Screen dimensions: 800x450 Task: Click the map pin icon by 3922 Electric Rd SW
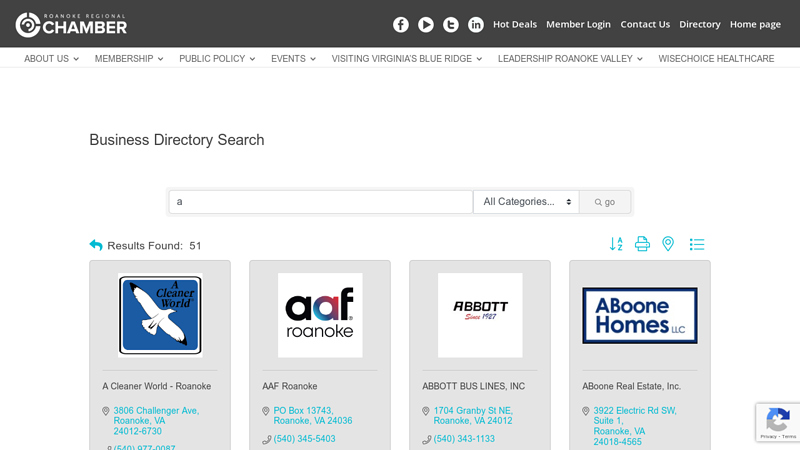click(586, 411)
